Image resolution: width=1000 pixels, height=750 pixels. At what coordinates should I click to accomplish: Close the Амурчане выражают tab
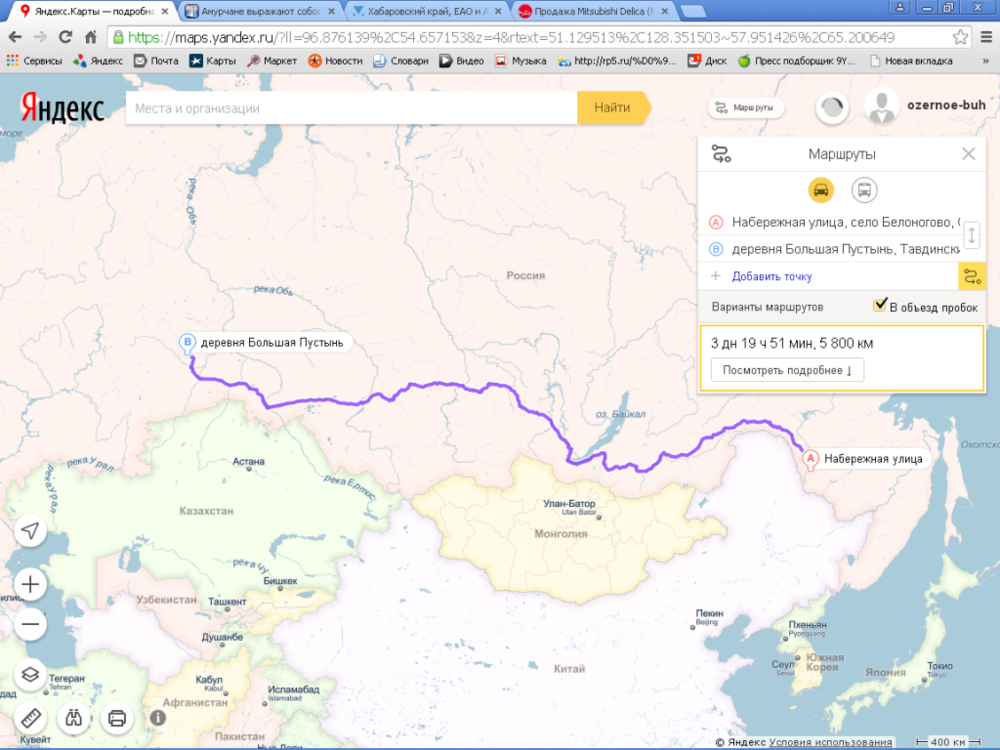tap(331, 11)
